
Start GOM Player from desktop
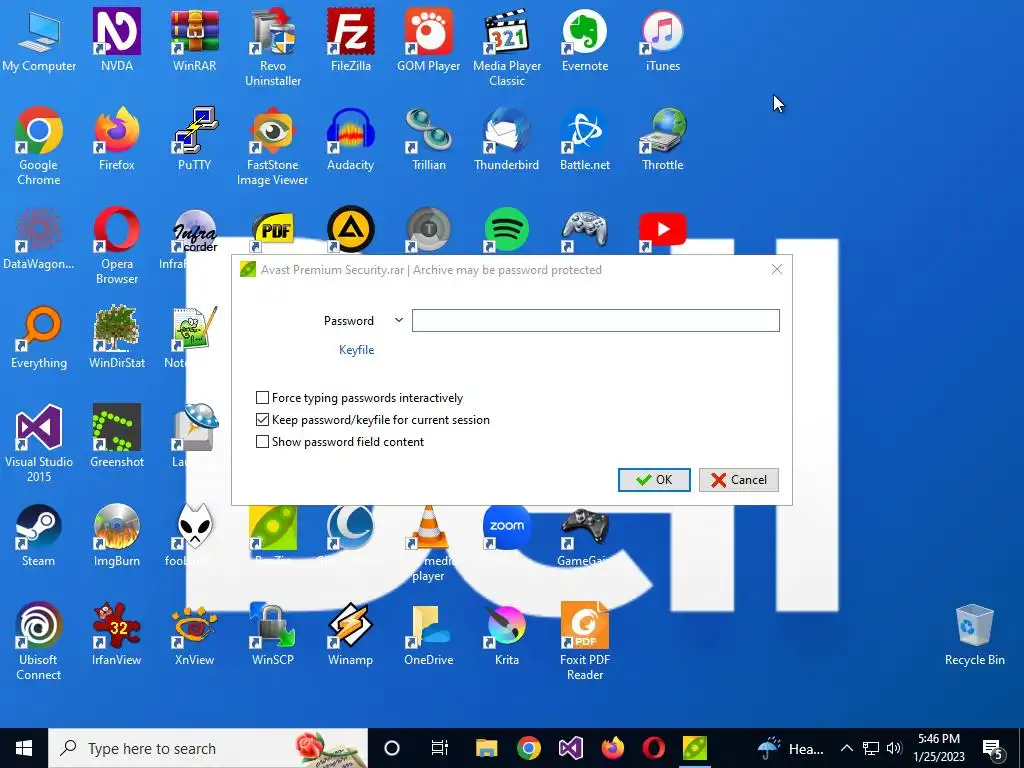coord(428,40)
